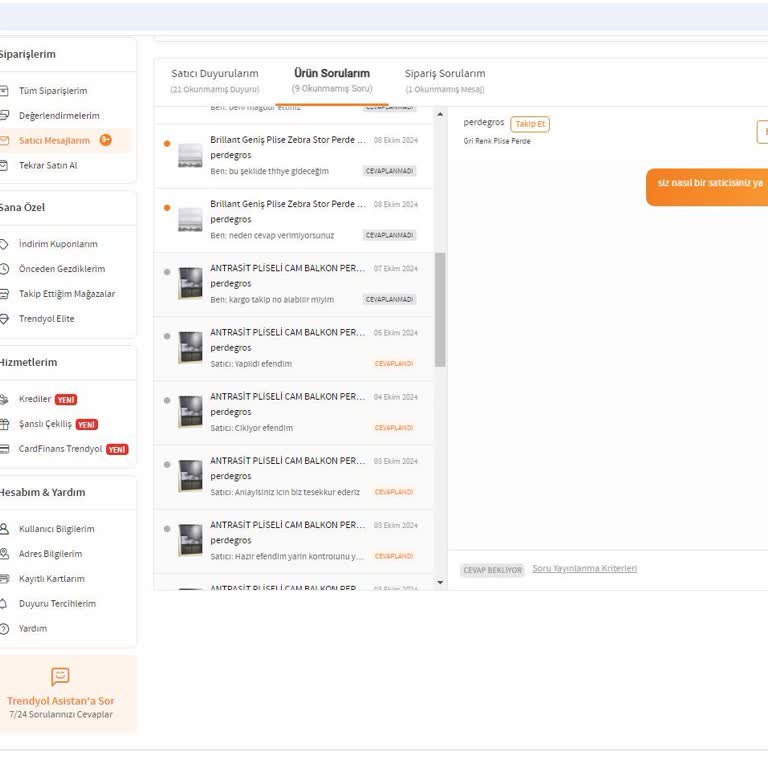Select Satıcı Mesajlarım menu entry

click(54, 141)
